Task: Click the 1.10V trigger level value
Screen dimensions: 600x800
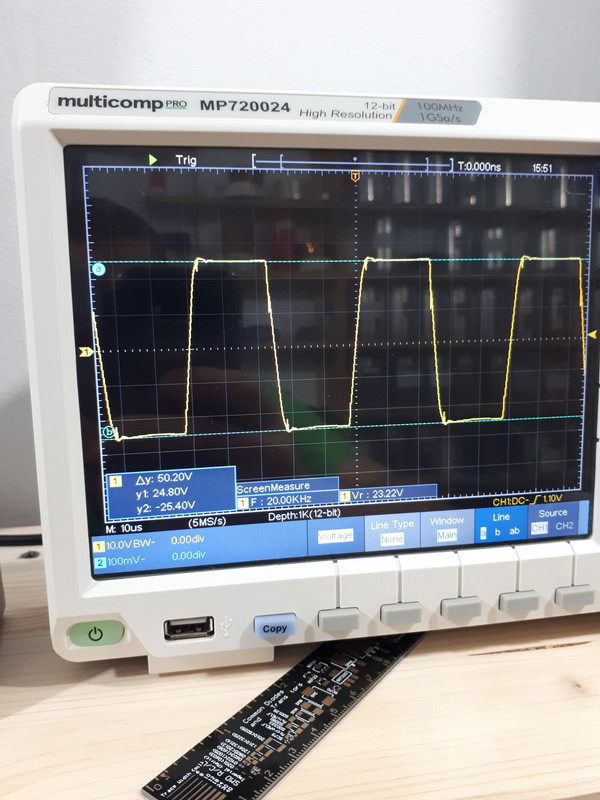Action: [554, 498]
